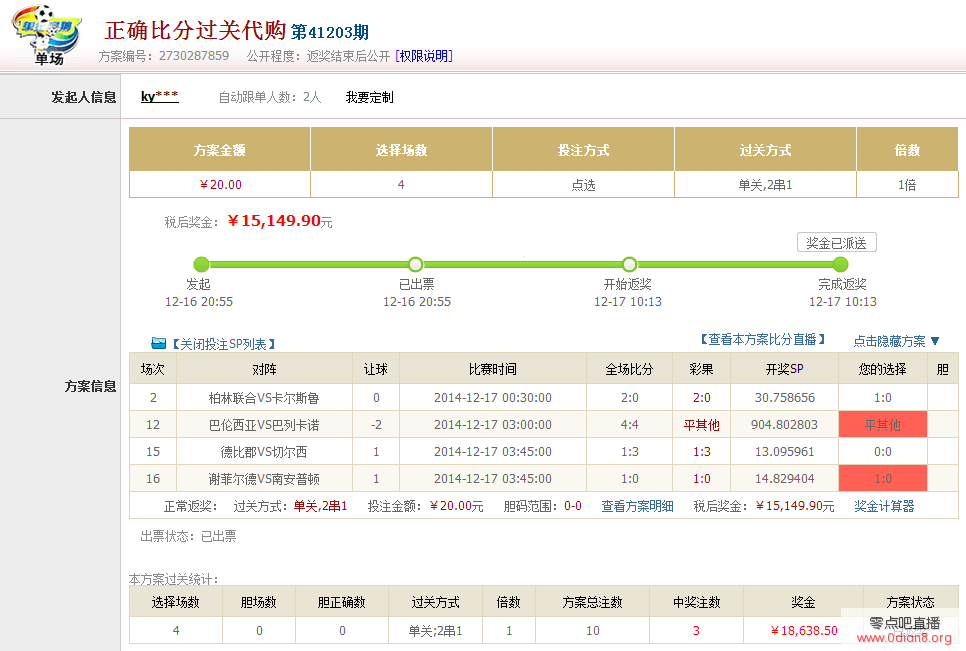966x651 pixels.
Task: View live scores via 查看本方案比分直播
Action: point(762,339)
